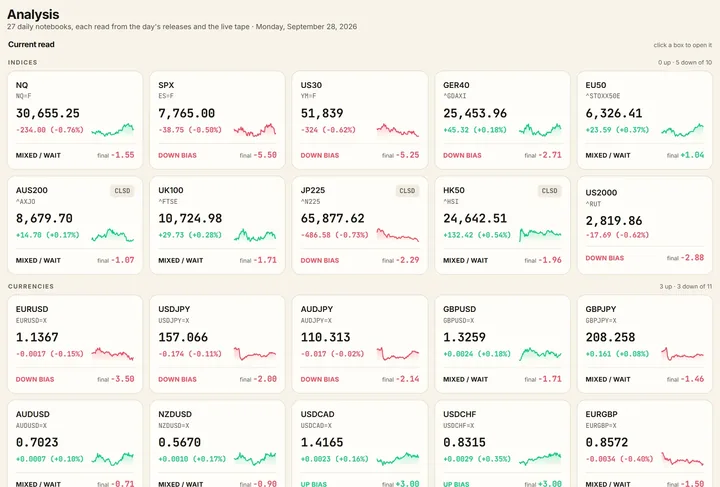Screen dimensions: 720x487
Task: Click the NQ sparkline chart
Action: tap(112, 130)
